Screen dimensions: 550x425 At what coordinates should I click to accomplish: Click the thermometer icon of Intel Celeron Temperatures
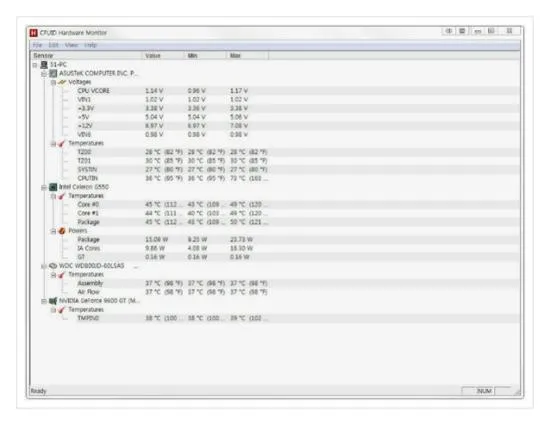(62, 196)
